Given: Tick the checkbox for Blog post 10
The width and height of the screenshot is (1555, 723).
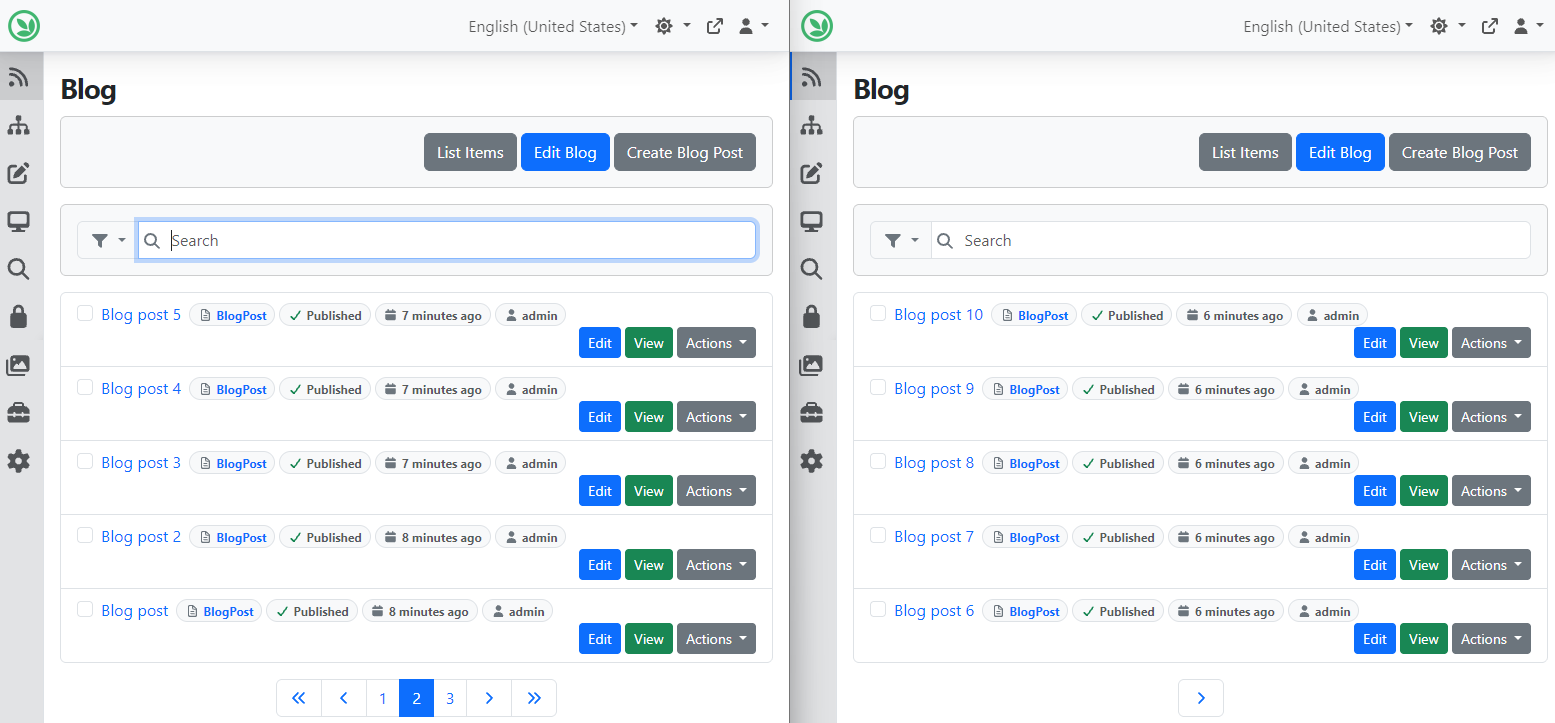Looking at the screenshot, I should tap(878, 313).
